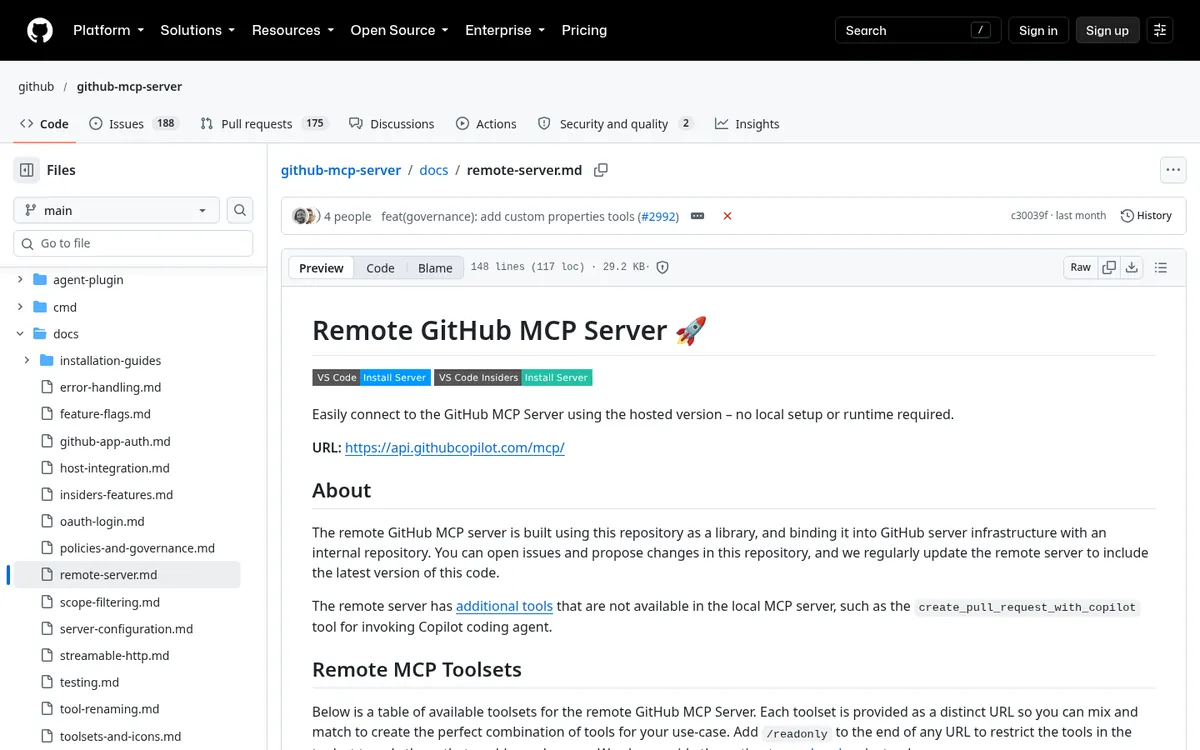Switch to the Preview view

[x=321, y=268]
